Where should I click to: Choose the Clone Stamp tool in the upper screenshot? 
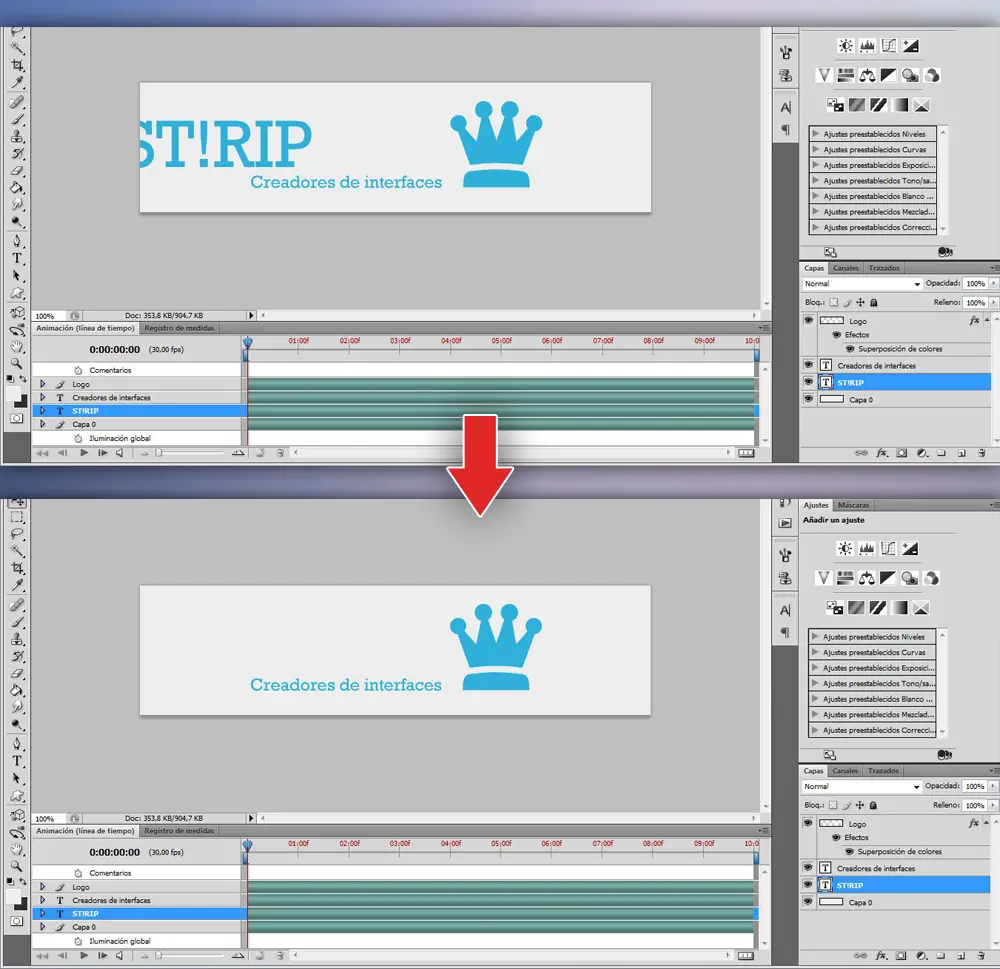(x=17, y=137)
